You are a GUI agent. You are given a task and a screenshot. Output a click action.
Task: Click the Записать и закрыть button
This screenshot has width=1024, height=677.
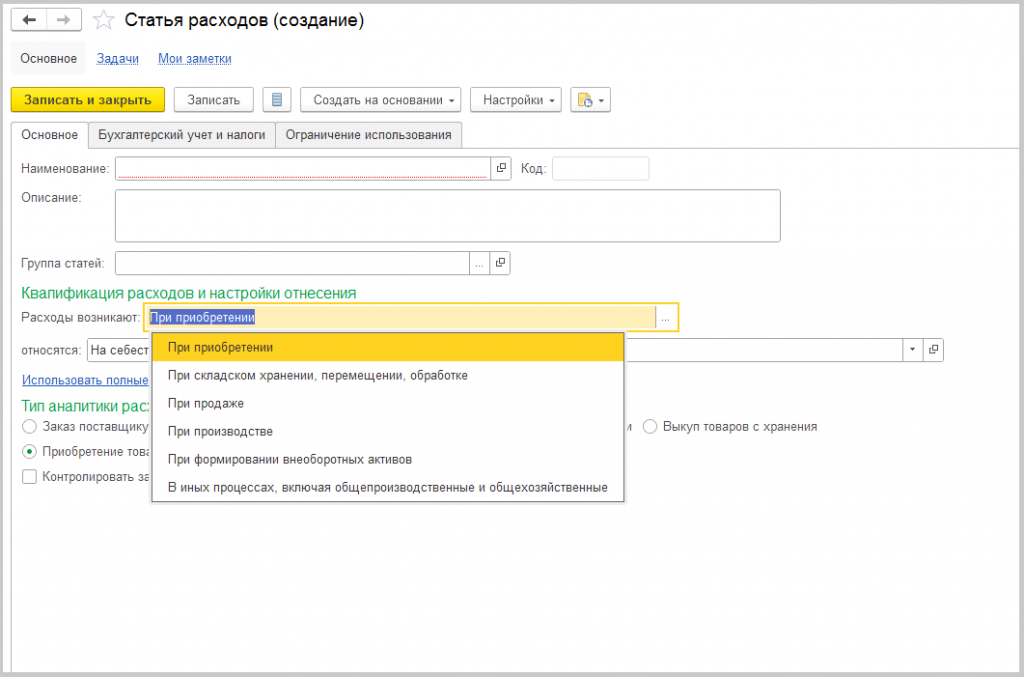(x=87, y=100)
